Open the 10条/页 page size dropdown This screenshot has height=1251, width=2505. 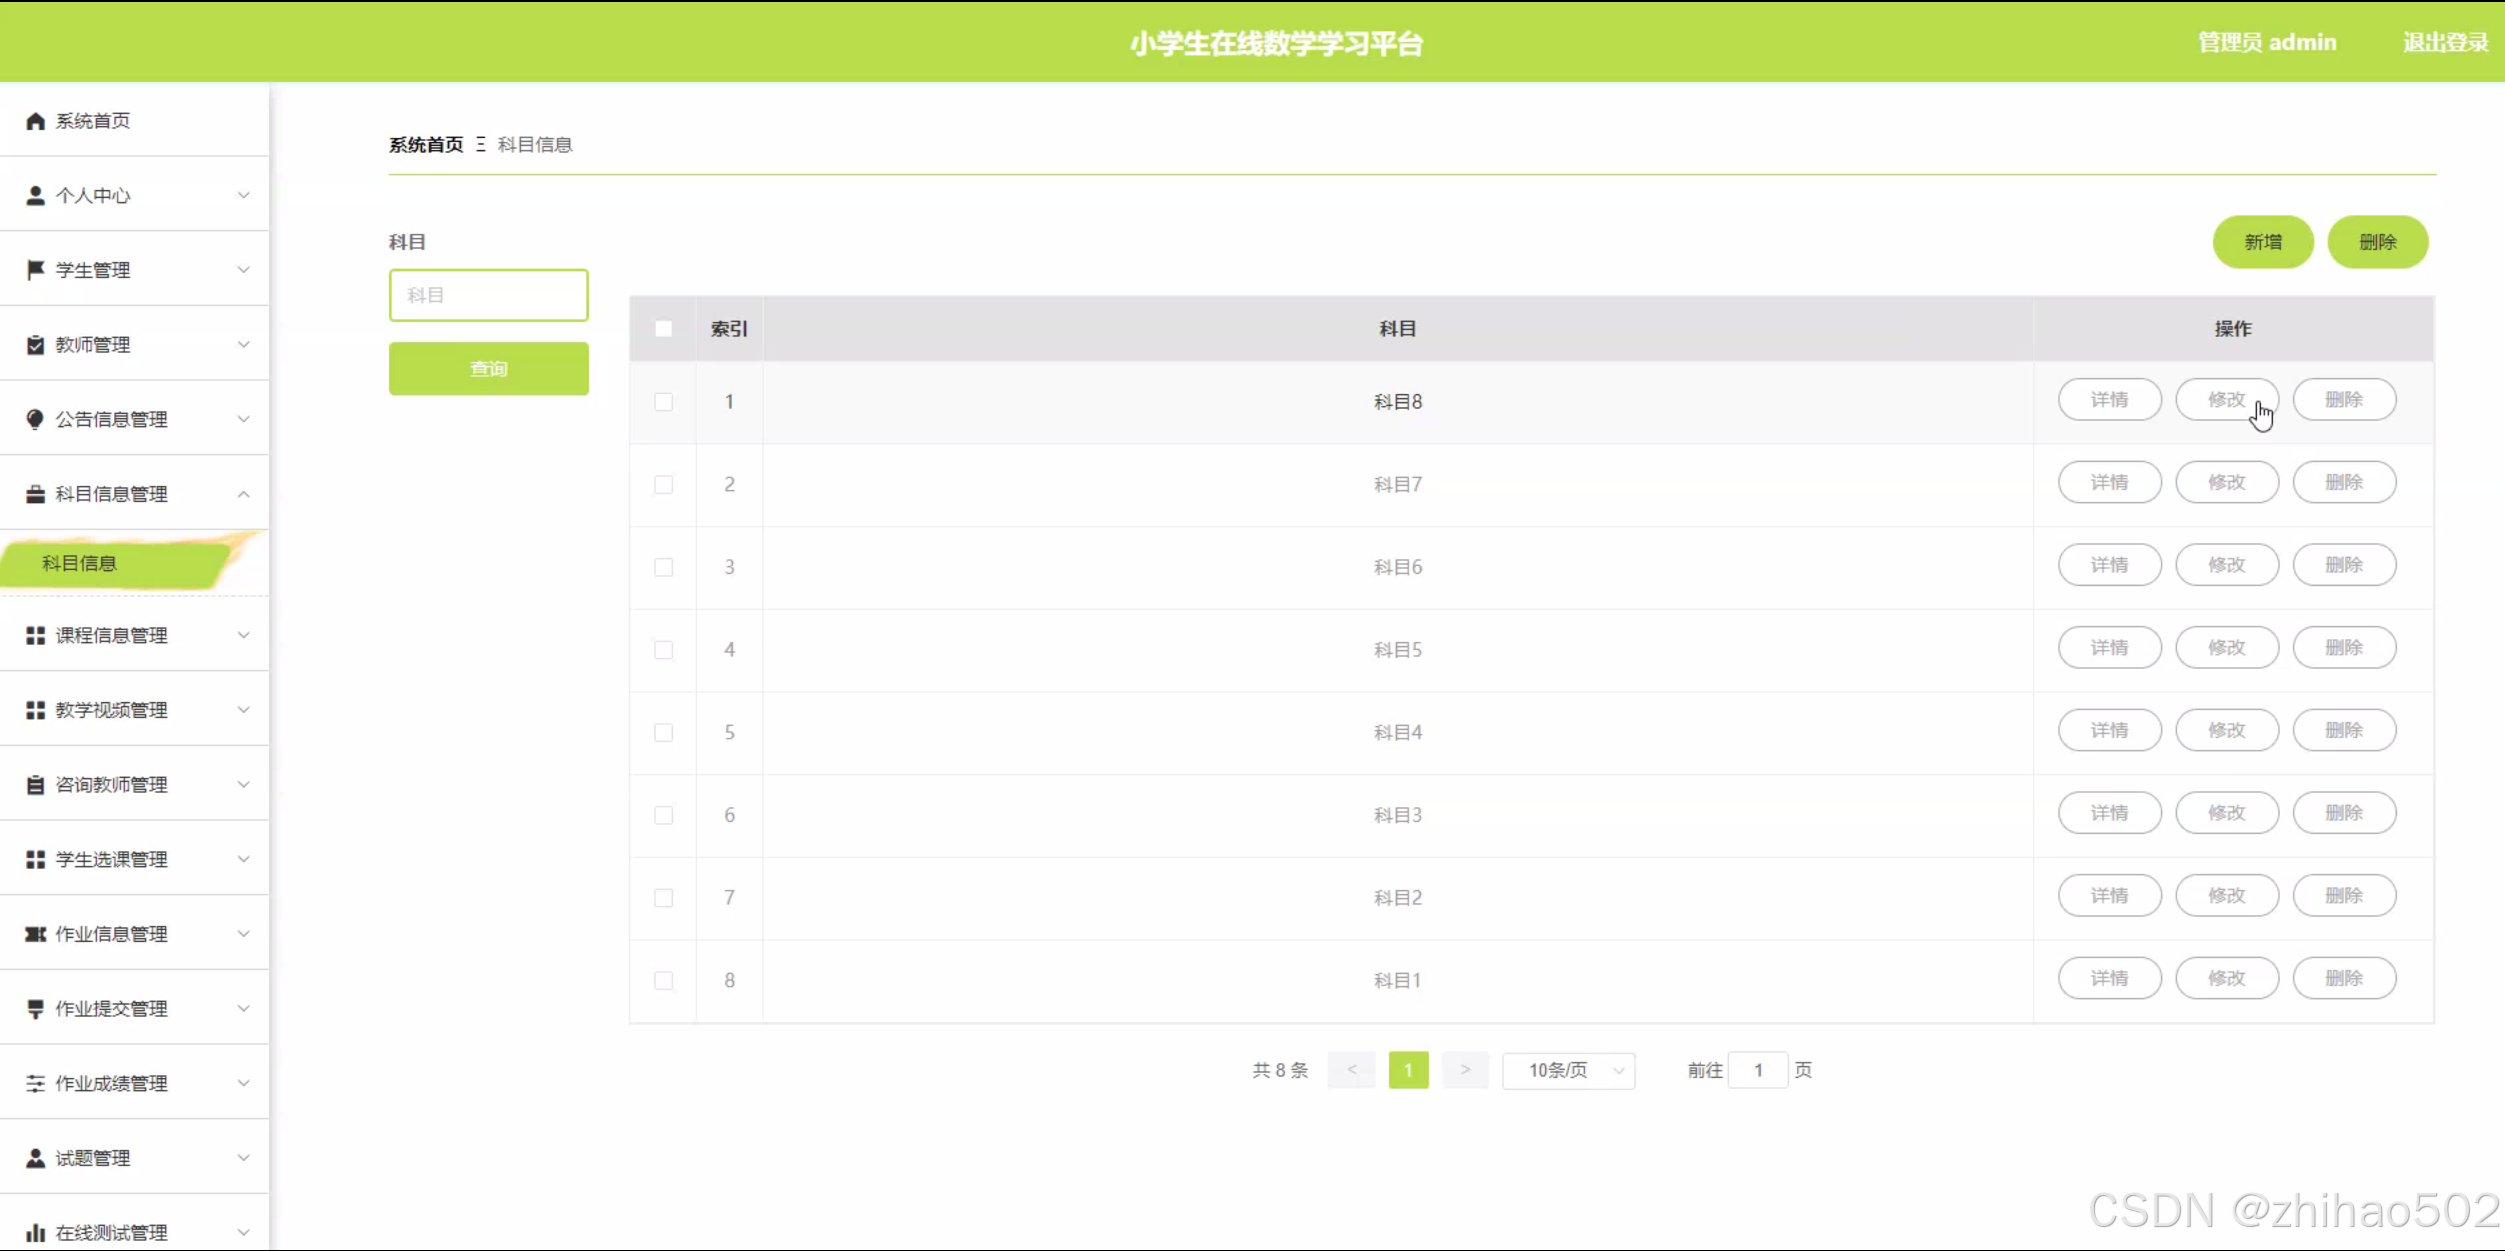pyautogui.click(x=1568, y=1070)
